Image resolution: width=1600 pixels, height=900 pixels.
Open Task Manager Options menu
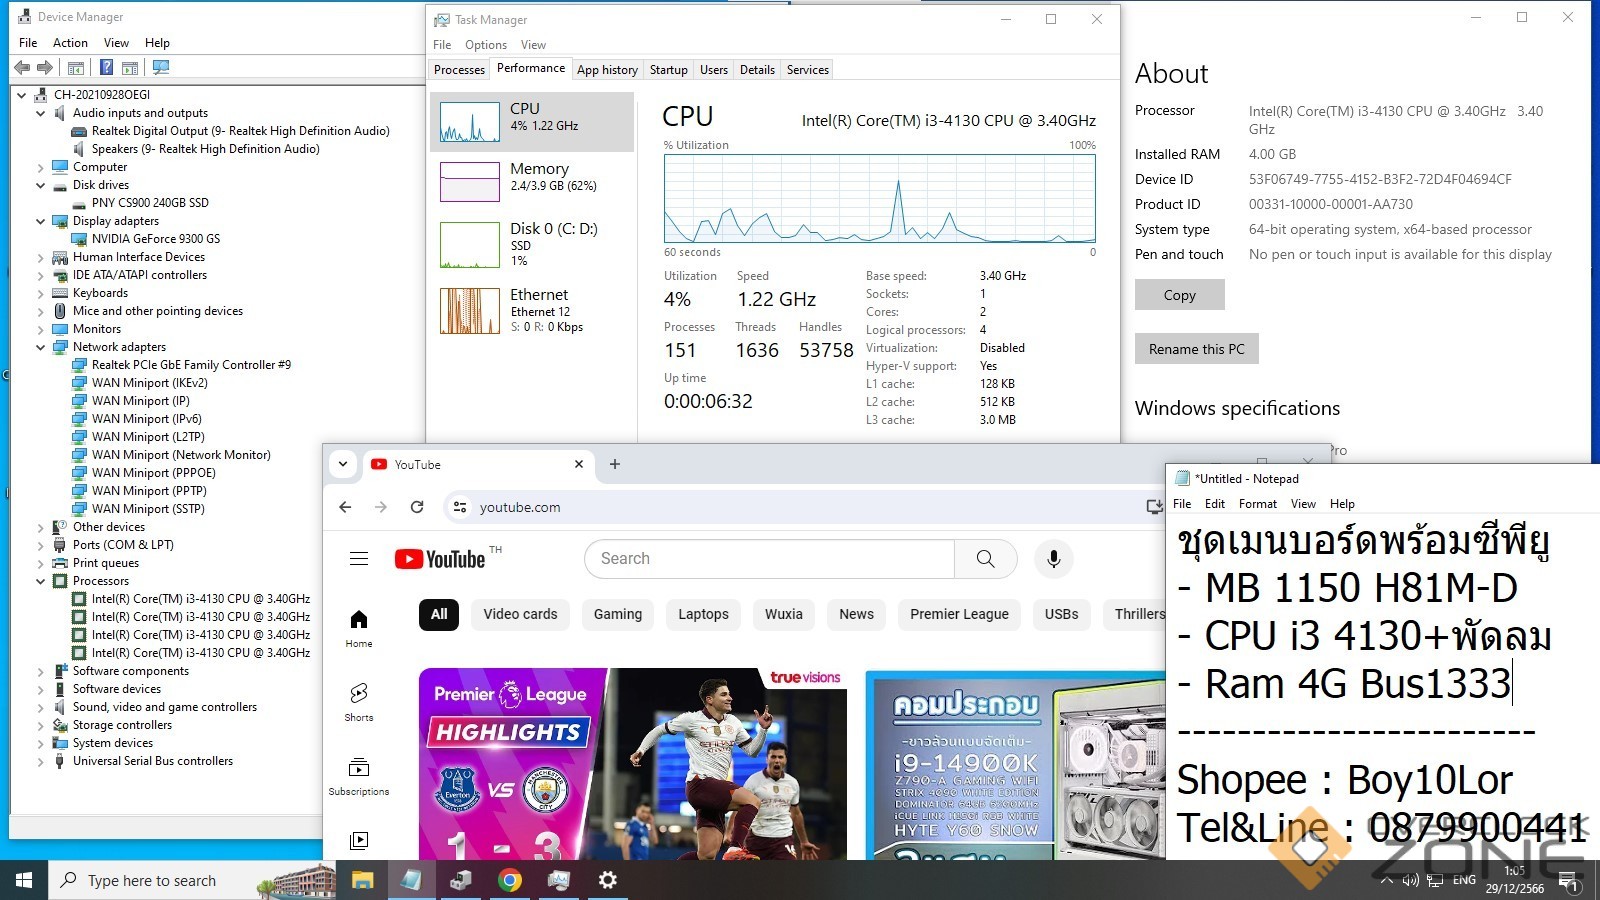coord(485,45)
